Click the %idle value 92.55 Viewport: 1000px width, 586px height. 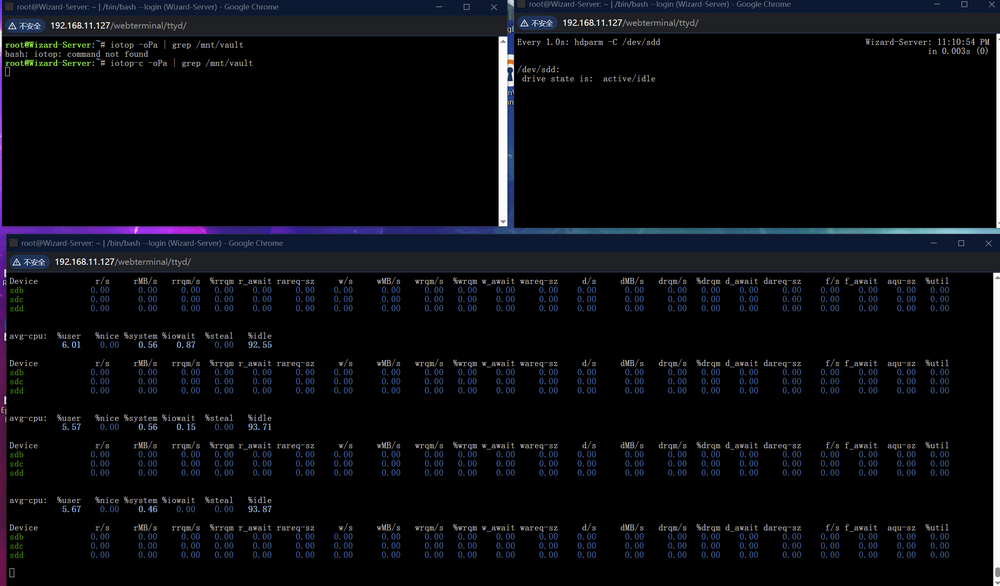[260, 345]
